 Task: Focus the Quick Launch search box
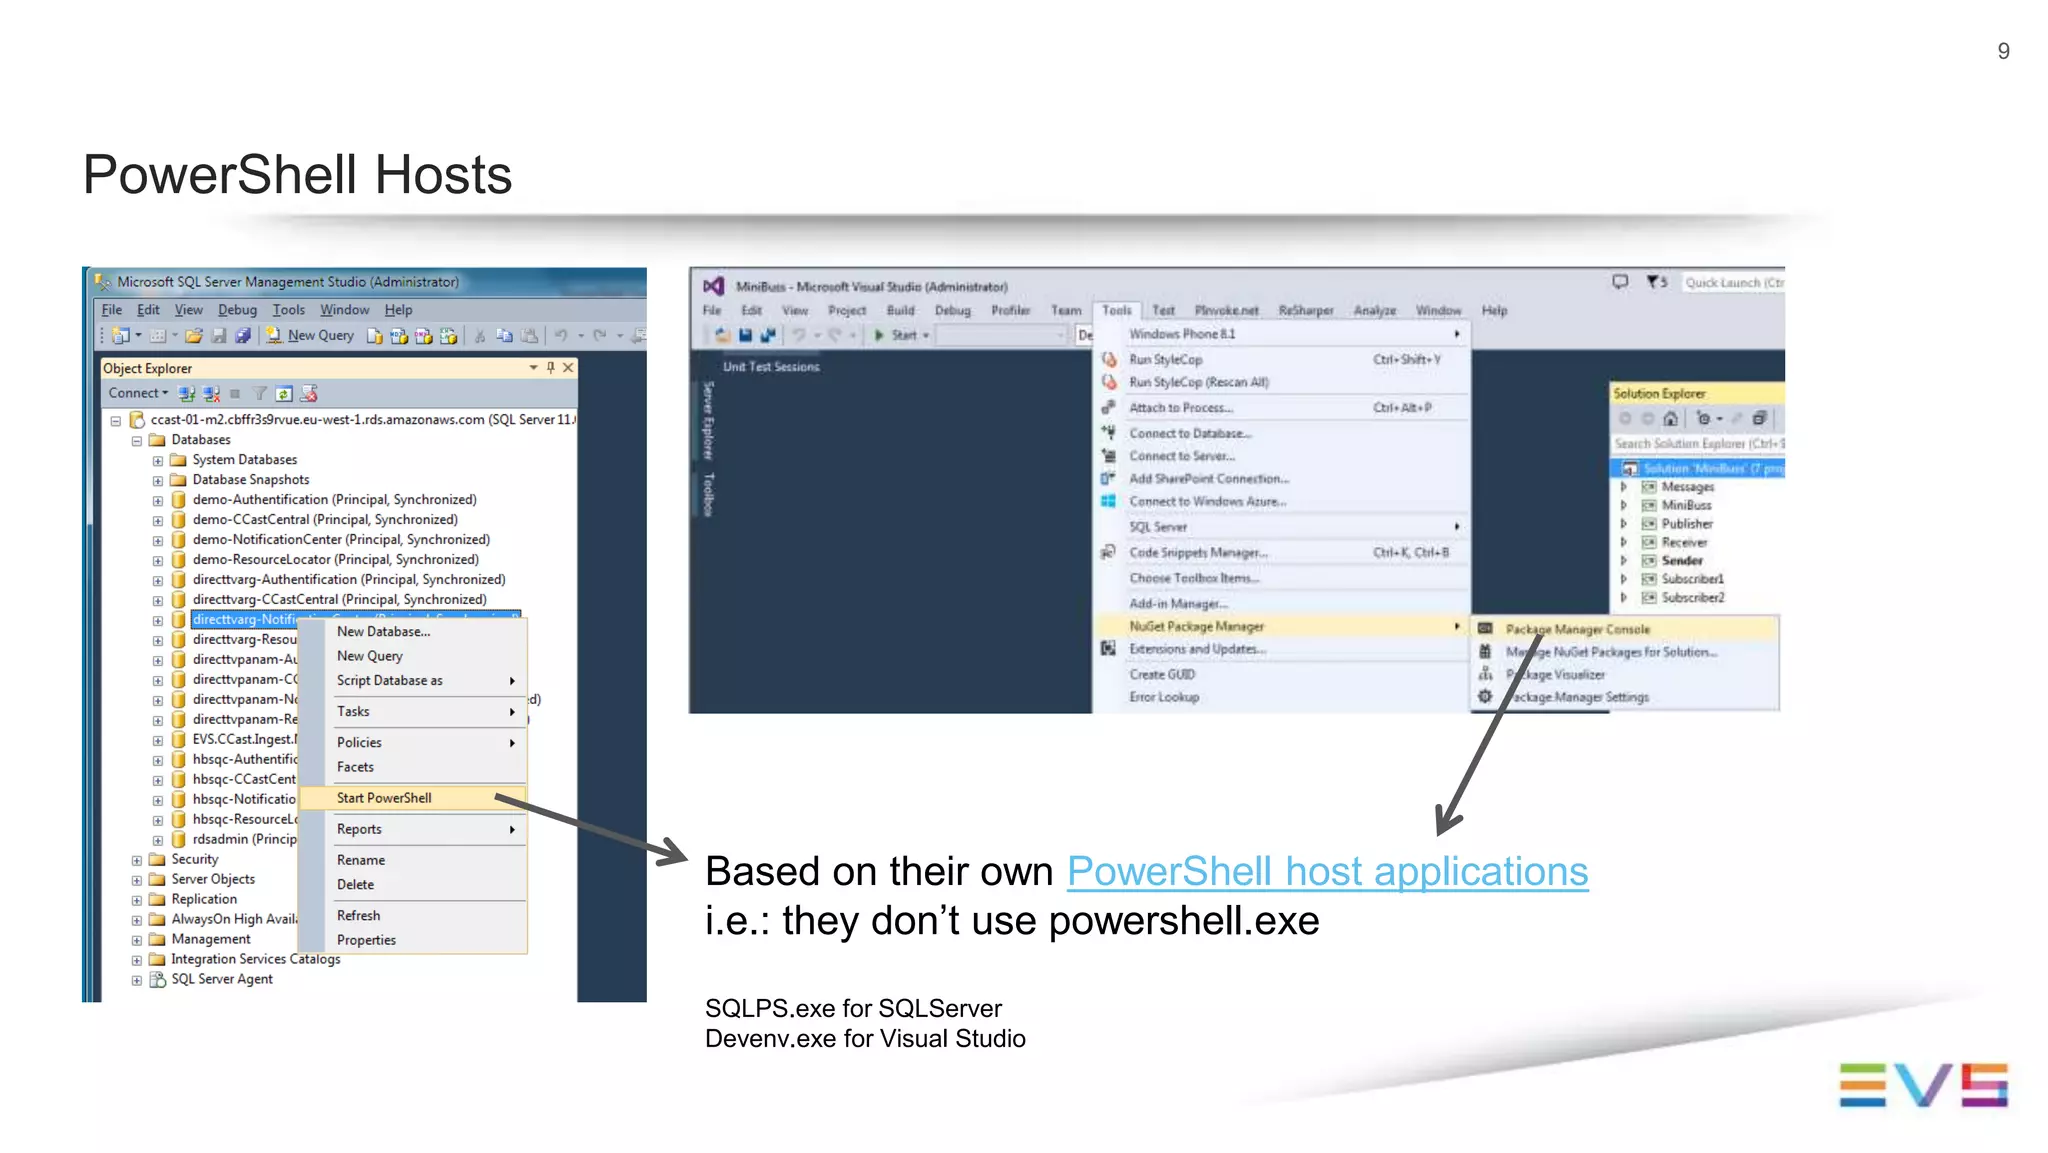point(1733,283)
